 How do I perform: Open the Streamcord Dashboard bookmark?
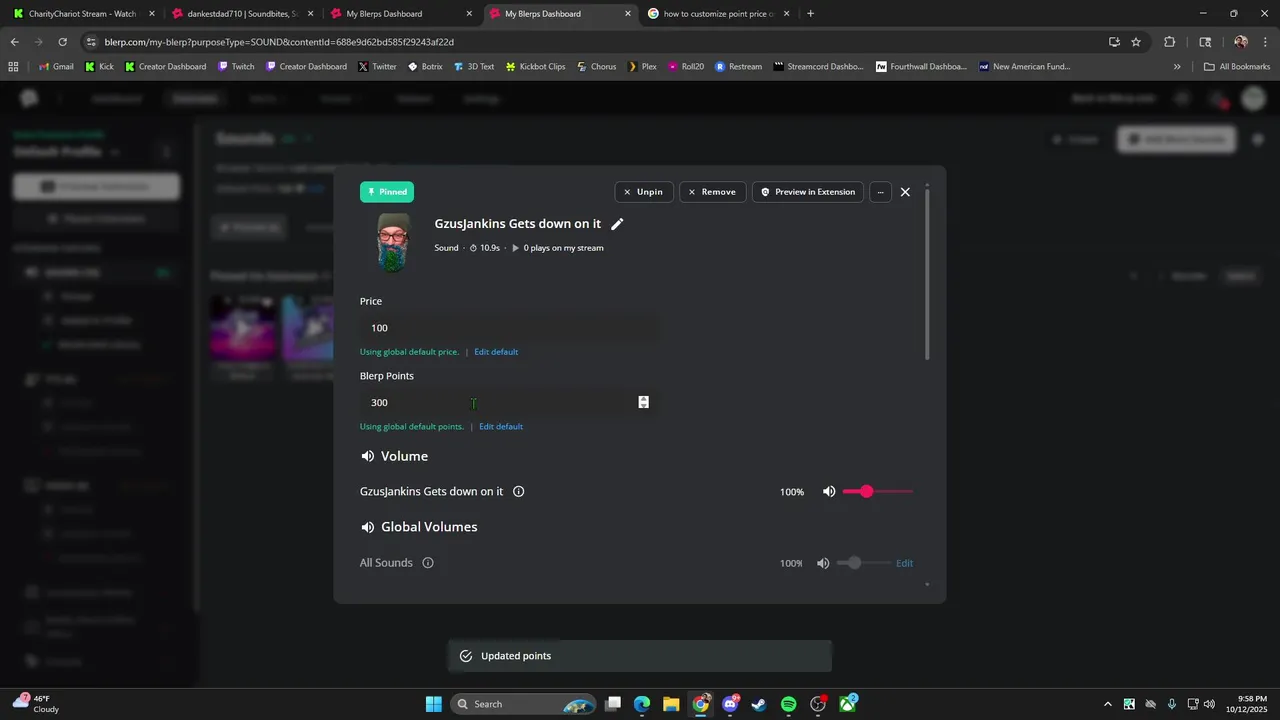pos(818,67)
